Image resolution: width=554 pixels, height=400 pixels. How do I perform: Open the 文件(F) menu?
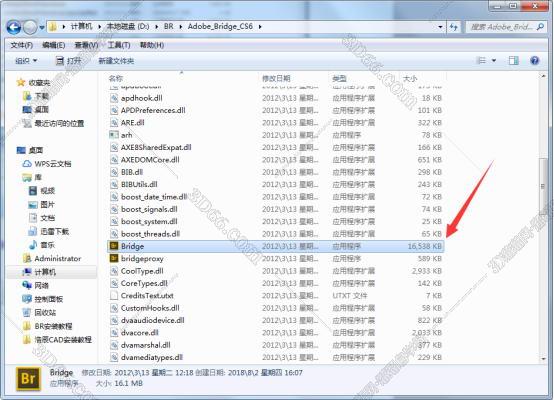(x=22, y=45)
